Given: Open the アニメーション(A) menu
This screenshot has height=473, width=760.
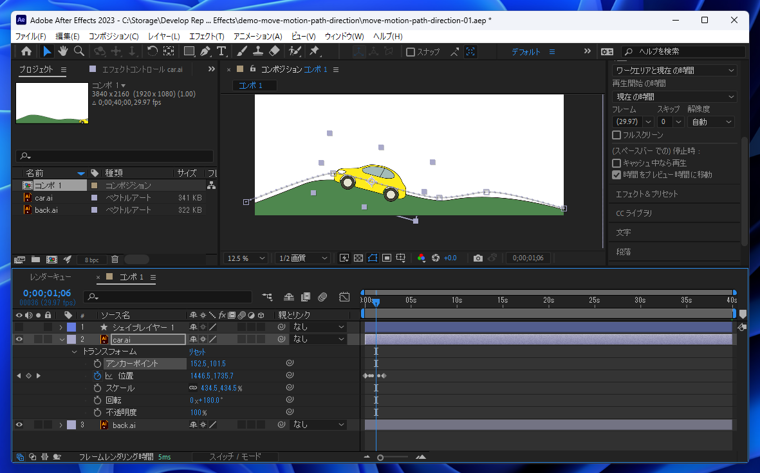Looking at the screenshot, I should pos(257,36).
